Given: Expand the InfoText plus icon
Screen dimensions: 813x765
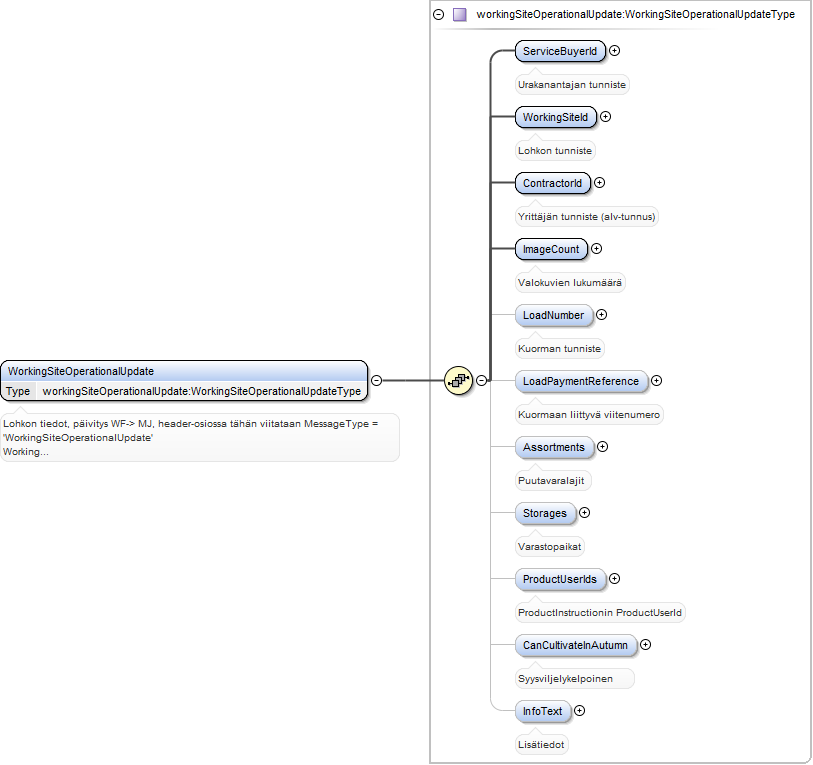Looking at the screenshot, I should pos(580,711).
